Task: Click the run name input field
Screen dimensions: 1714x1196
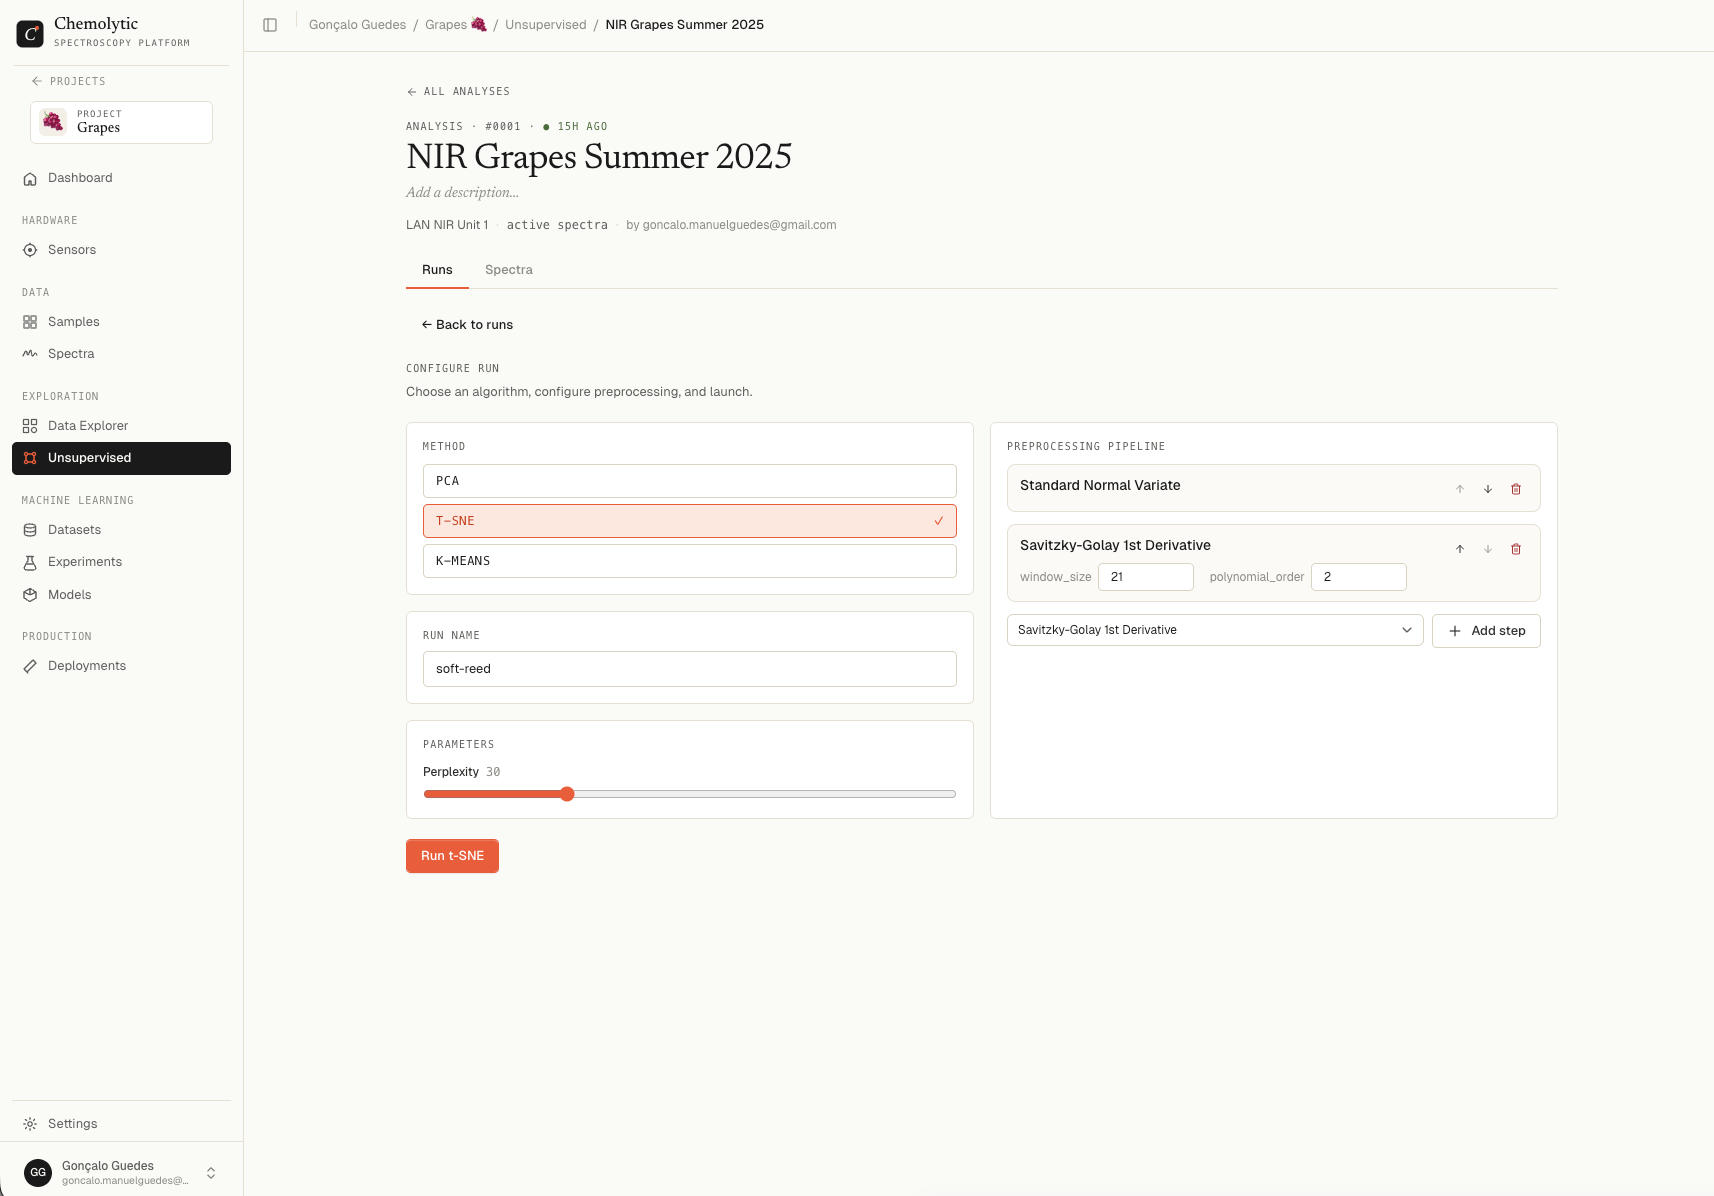Action: (690, 669)
